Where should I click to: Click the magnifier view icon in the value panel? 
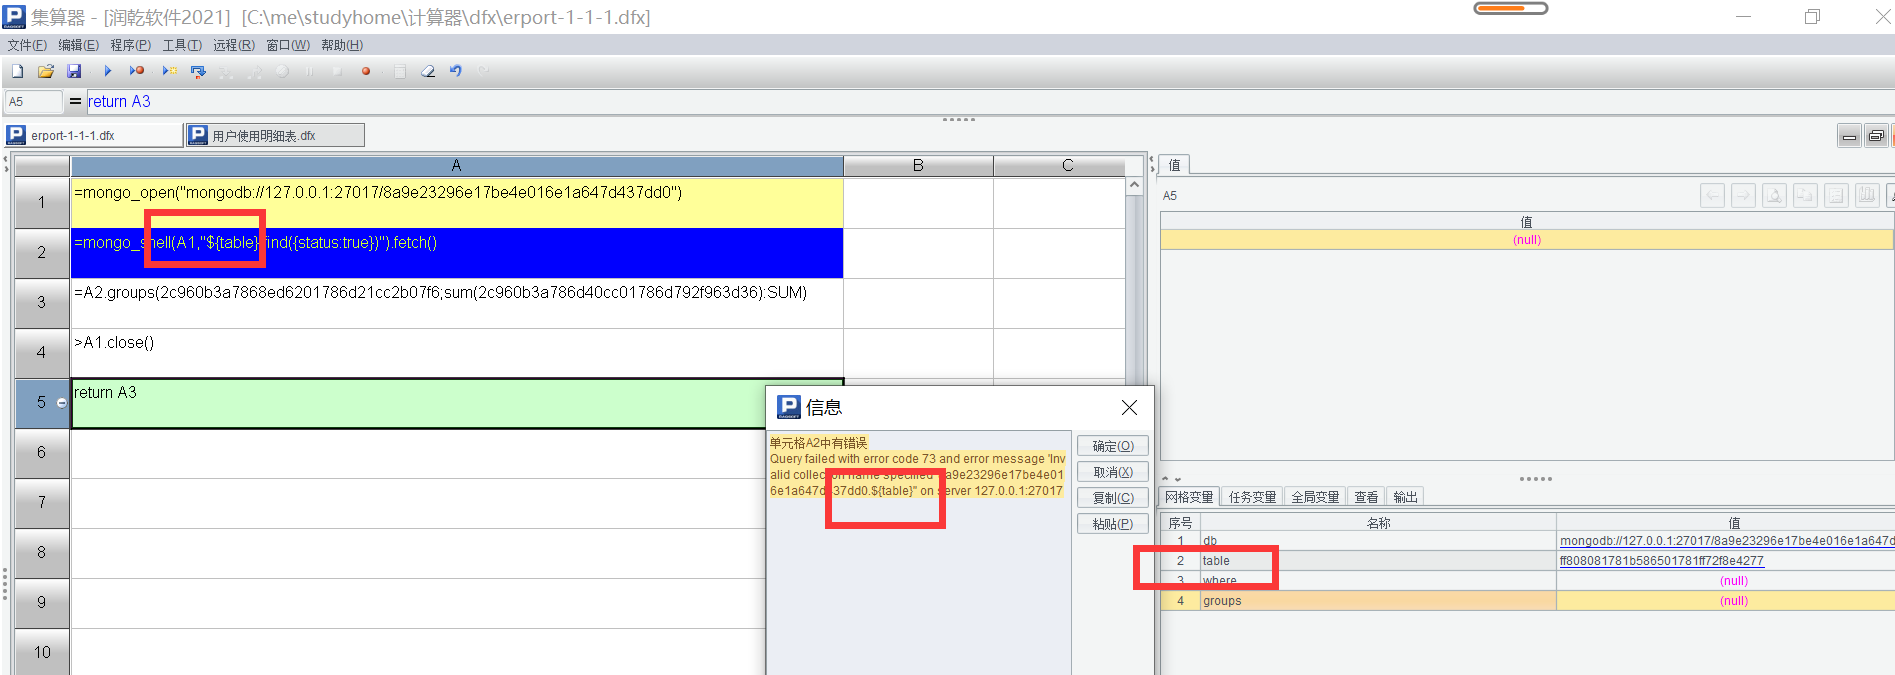point(1774,195)
